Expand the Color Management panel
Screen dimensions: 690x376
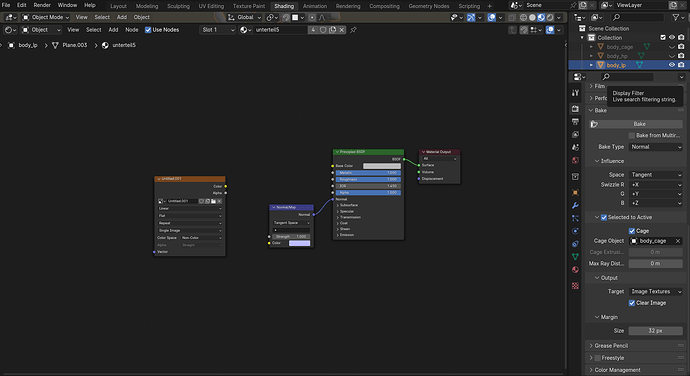point(617,370)
